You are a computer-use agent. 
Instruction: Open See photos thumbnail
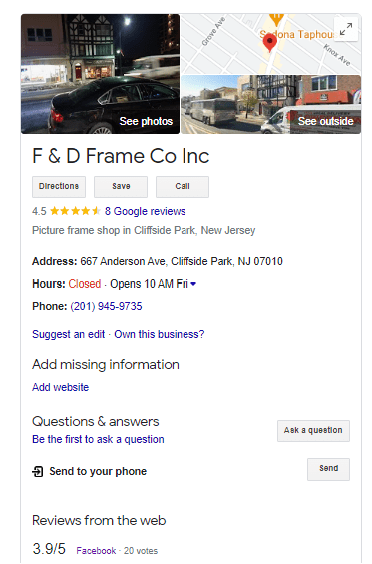click(x=100, y=74)
